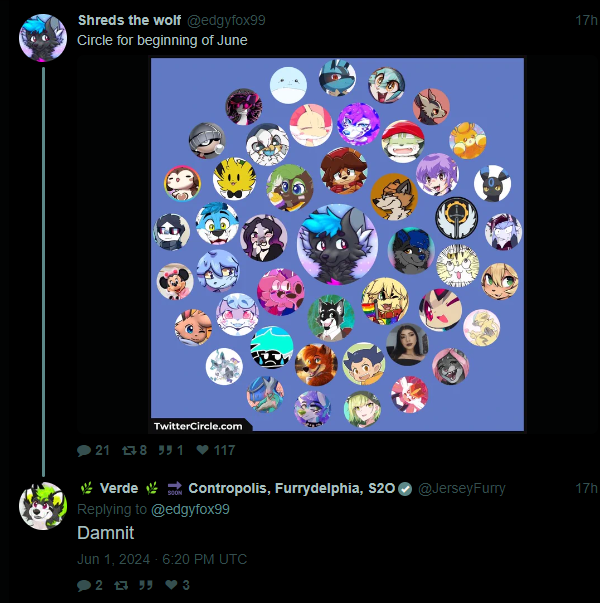Click the @edgyfox99 mention in Replying to
Viewport: 600px width, 603px height.
pyautogui.click(x=190, y=509)
